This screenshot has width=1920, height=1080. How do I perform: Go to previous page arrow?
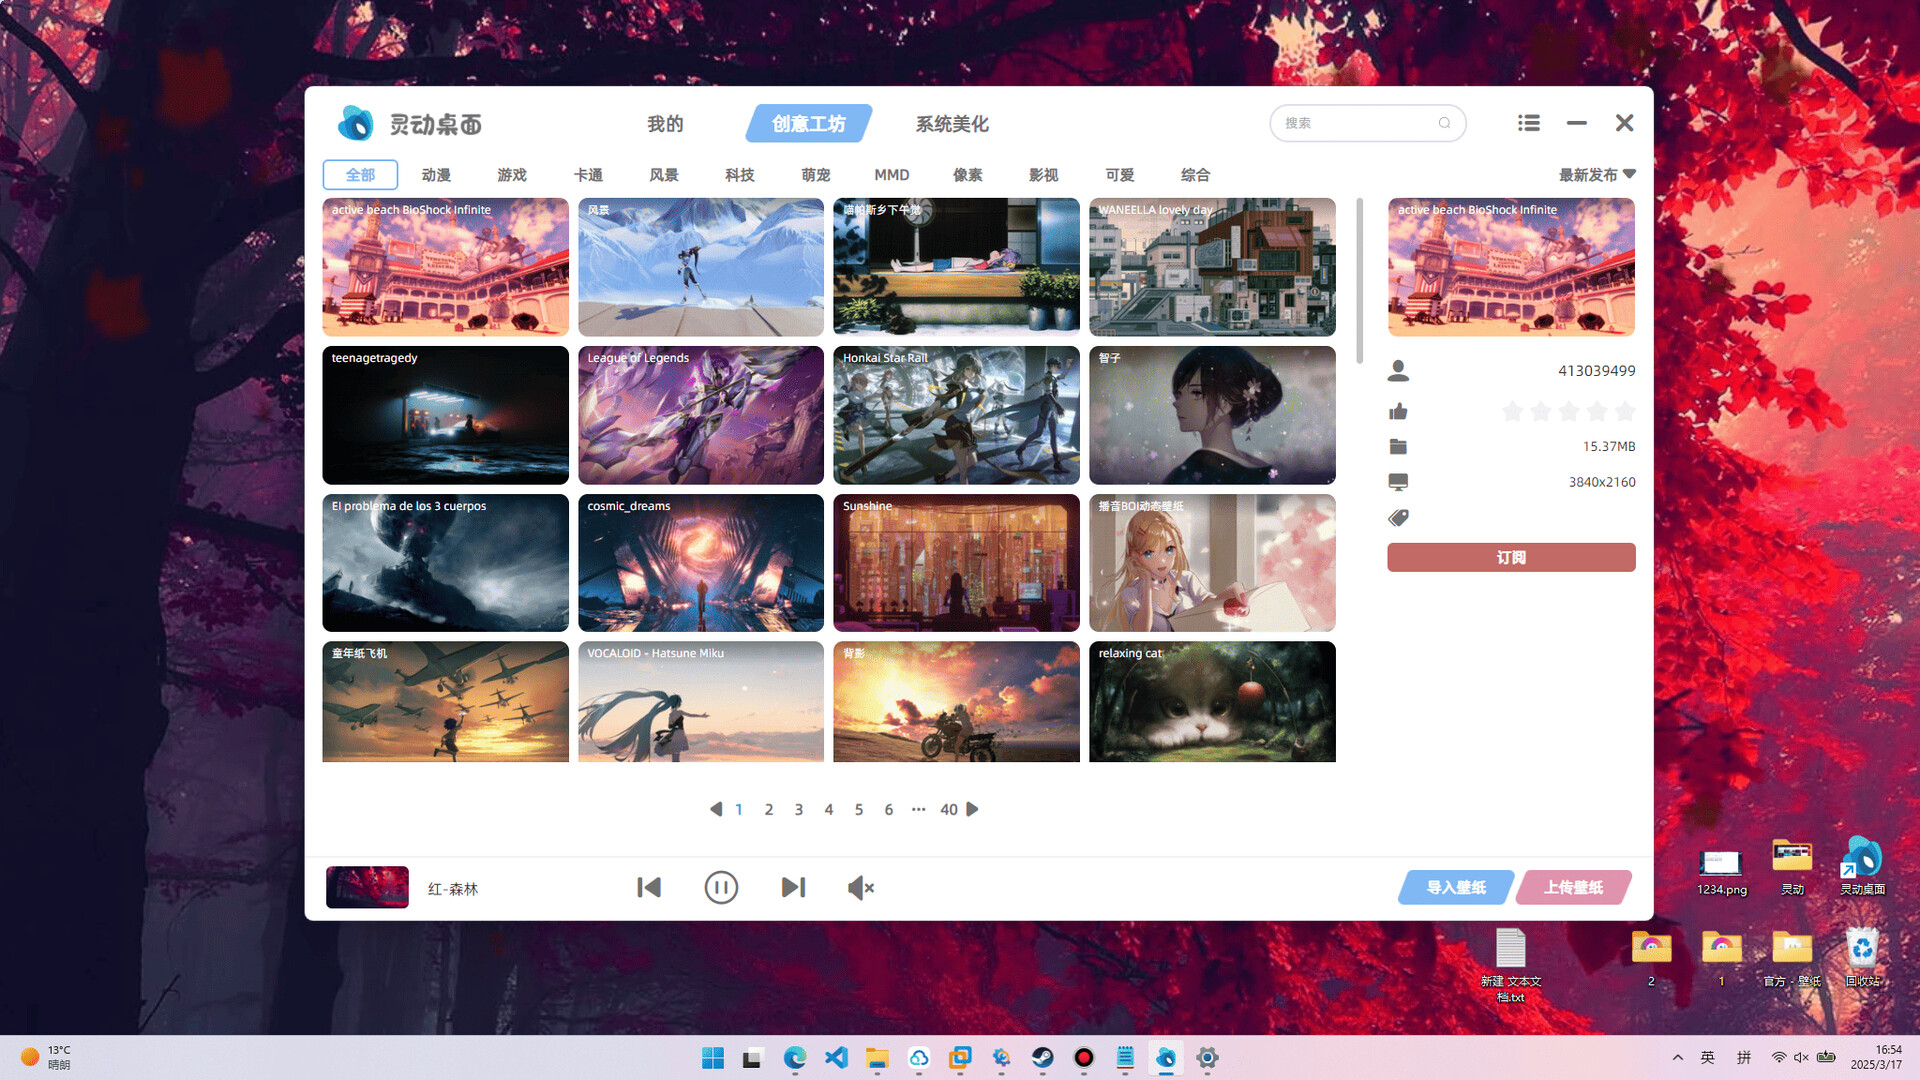[715, 809]
